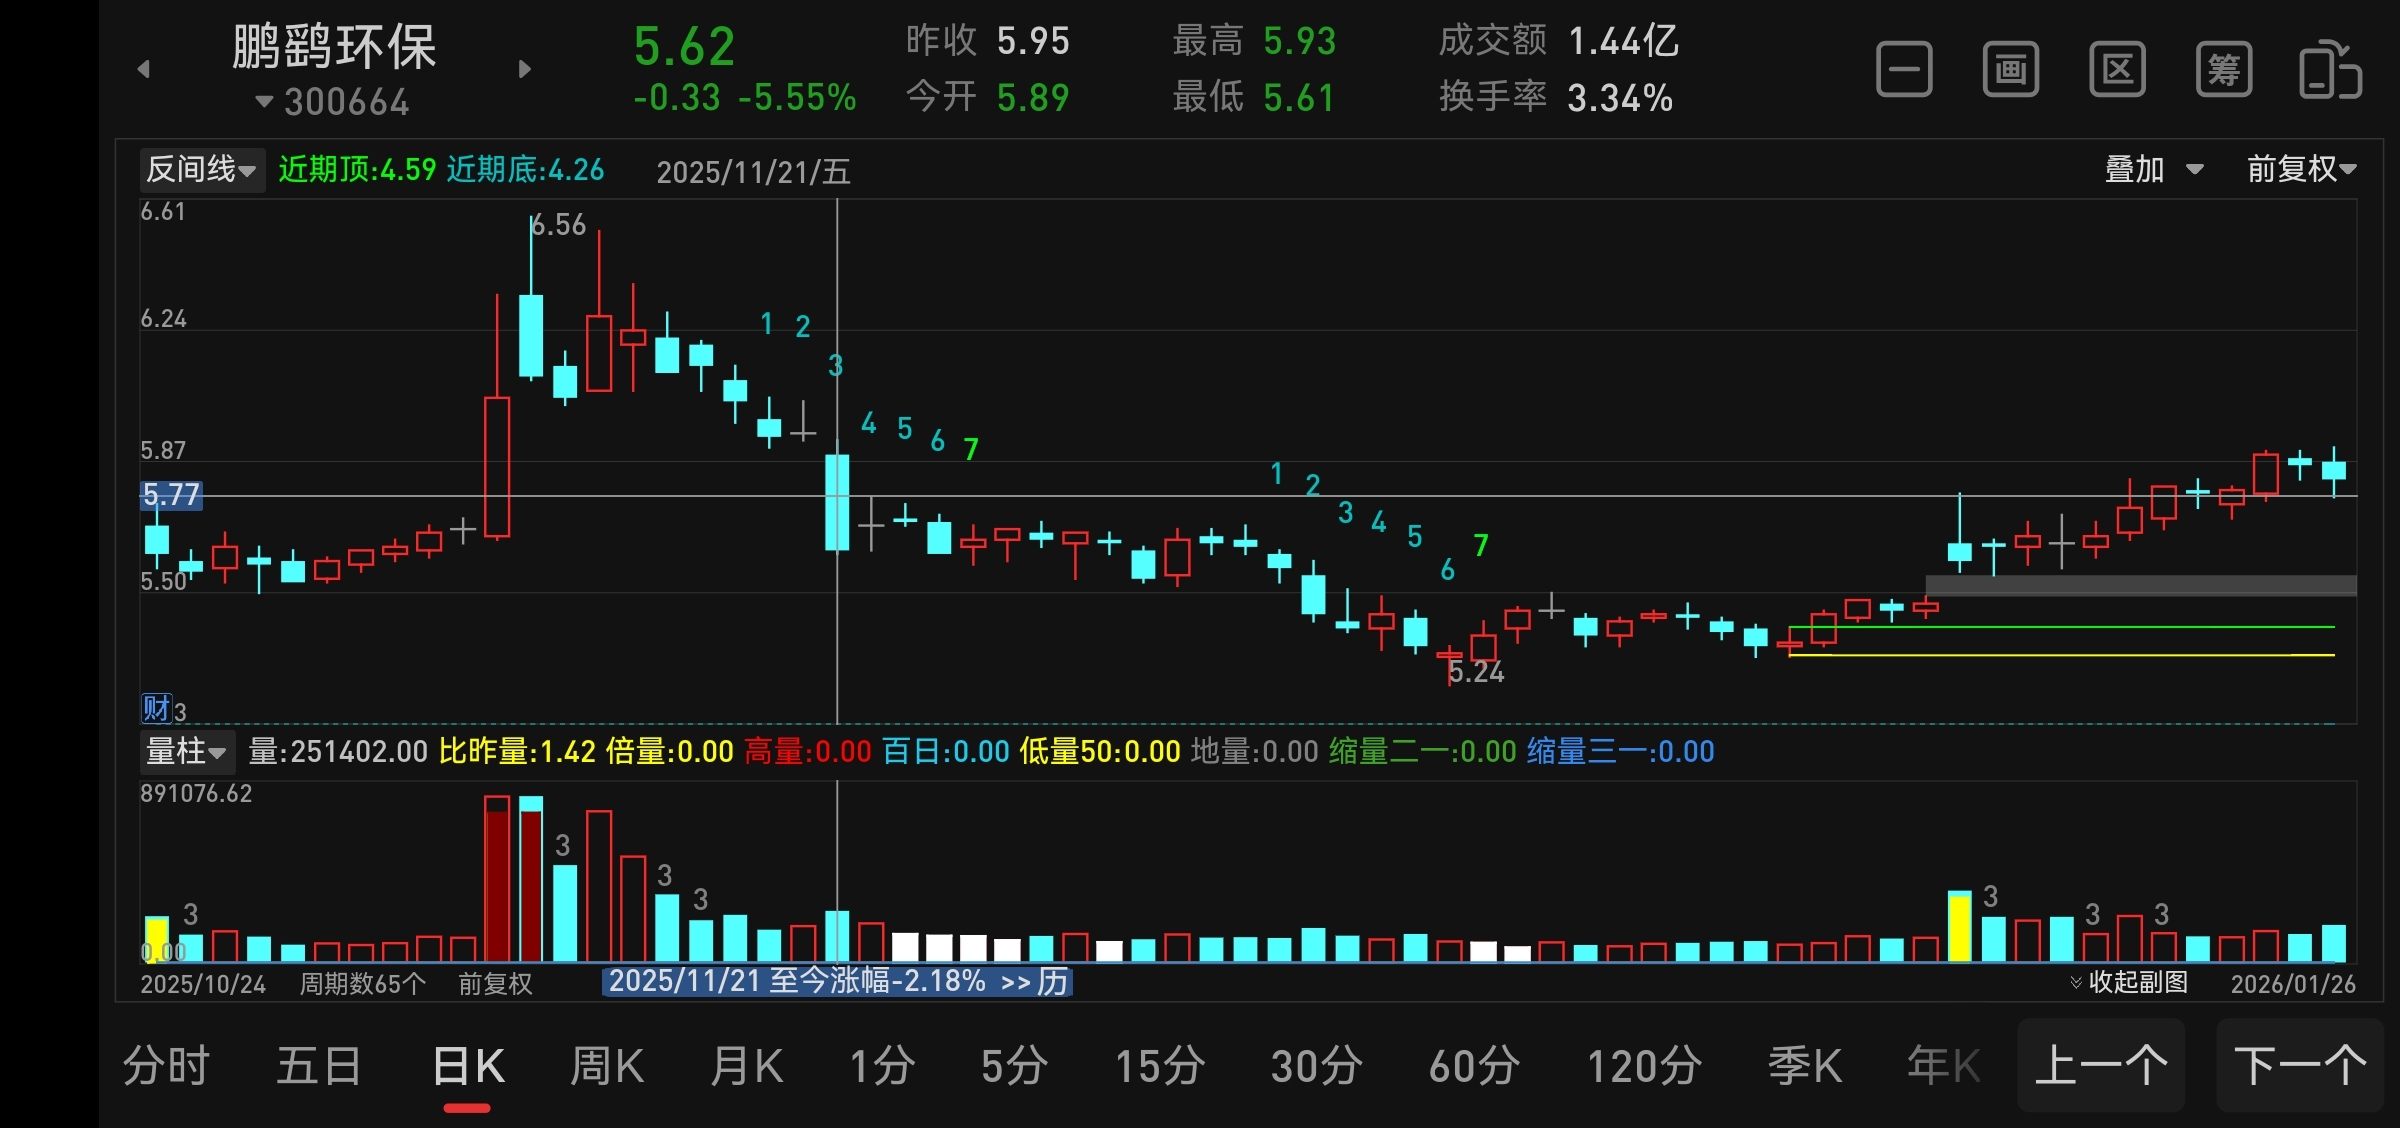
Task: Open the stock code 300664 selector
Action: (334, 102)
